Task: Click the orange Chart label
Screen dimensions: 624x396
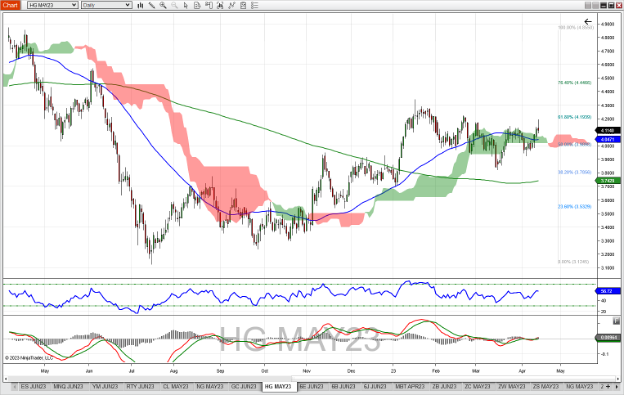Action: coord(10,5)
